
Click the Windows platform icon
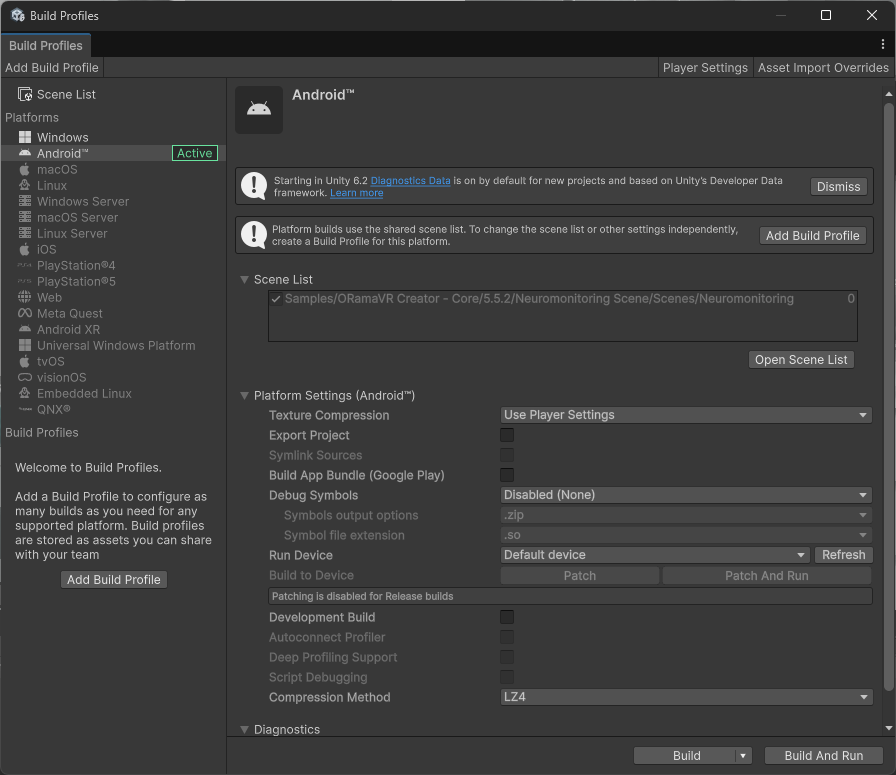pyautogui.click(x=25, y=137)
